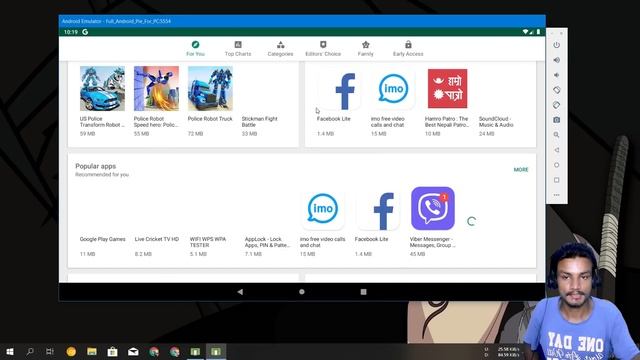Click the emulator power button icon
Viewport: 640px width, 360px height.
(556, 45)
